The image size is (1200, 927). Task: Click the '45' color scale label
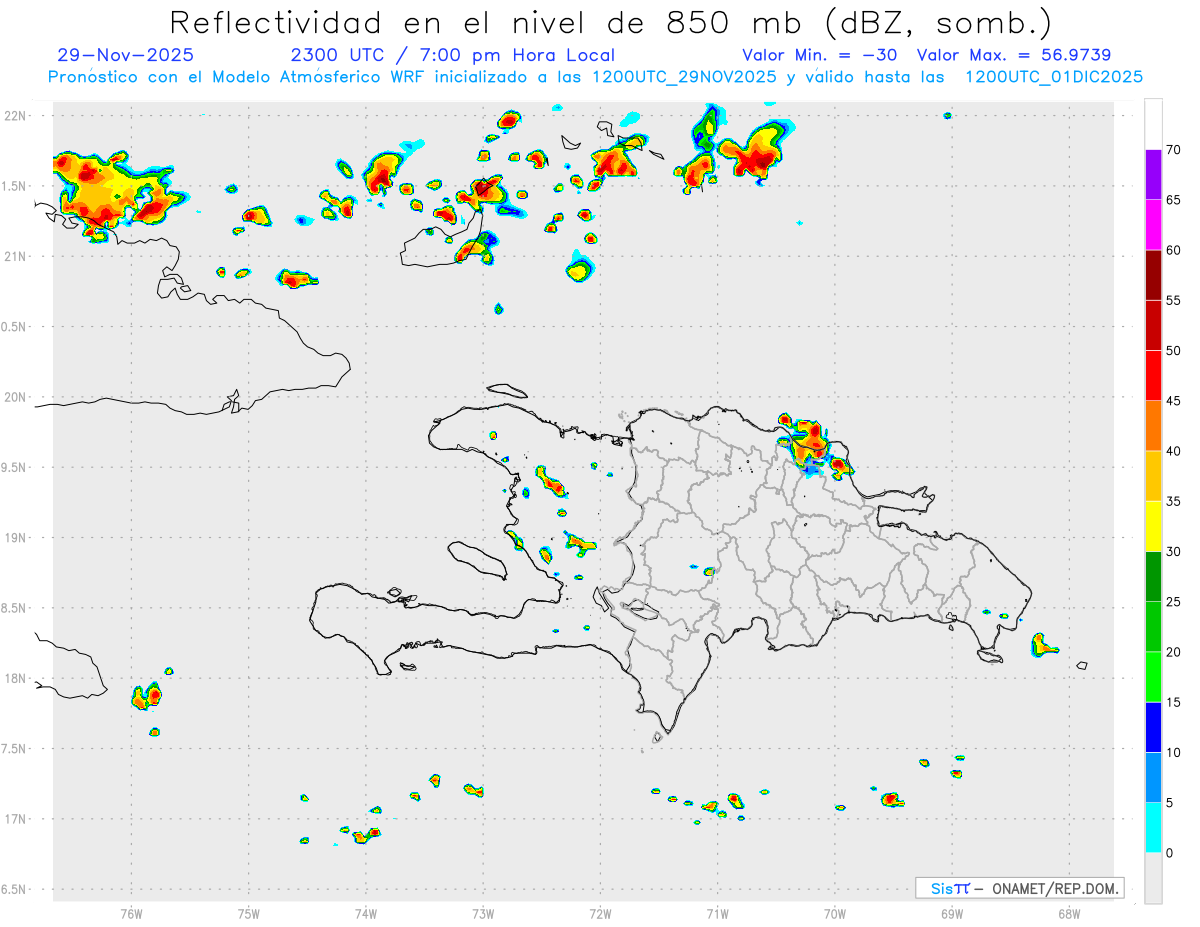(x=1174, y=401)
